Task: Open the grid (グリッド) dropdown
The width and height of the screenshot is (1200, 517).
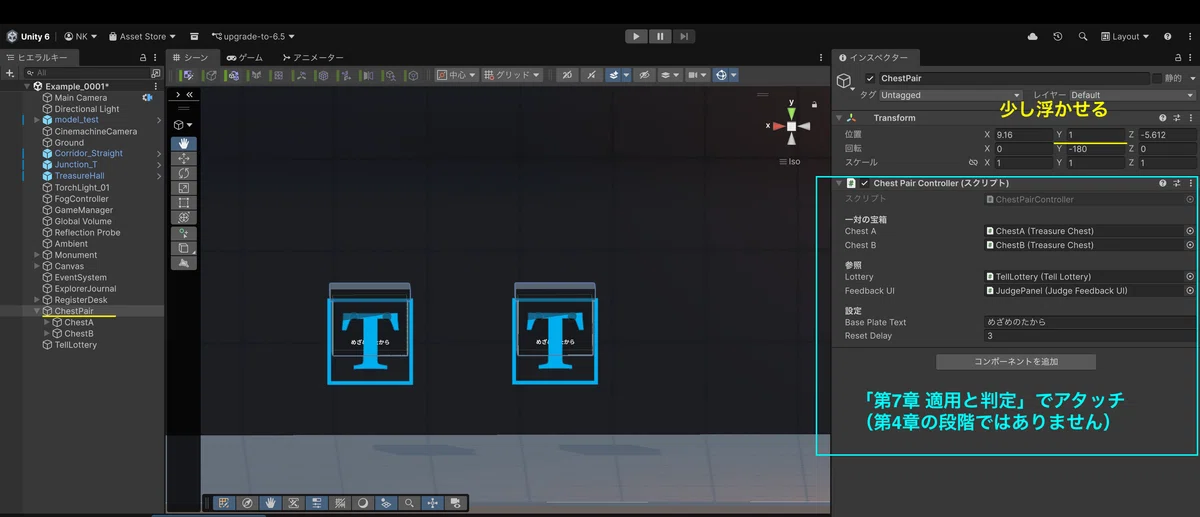Action: 512,75
